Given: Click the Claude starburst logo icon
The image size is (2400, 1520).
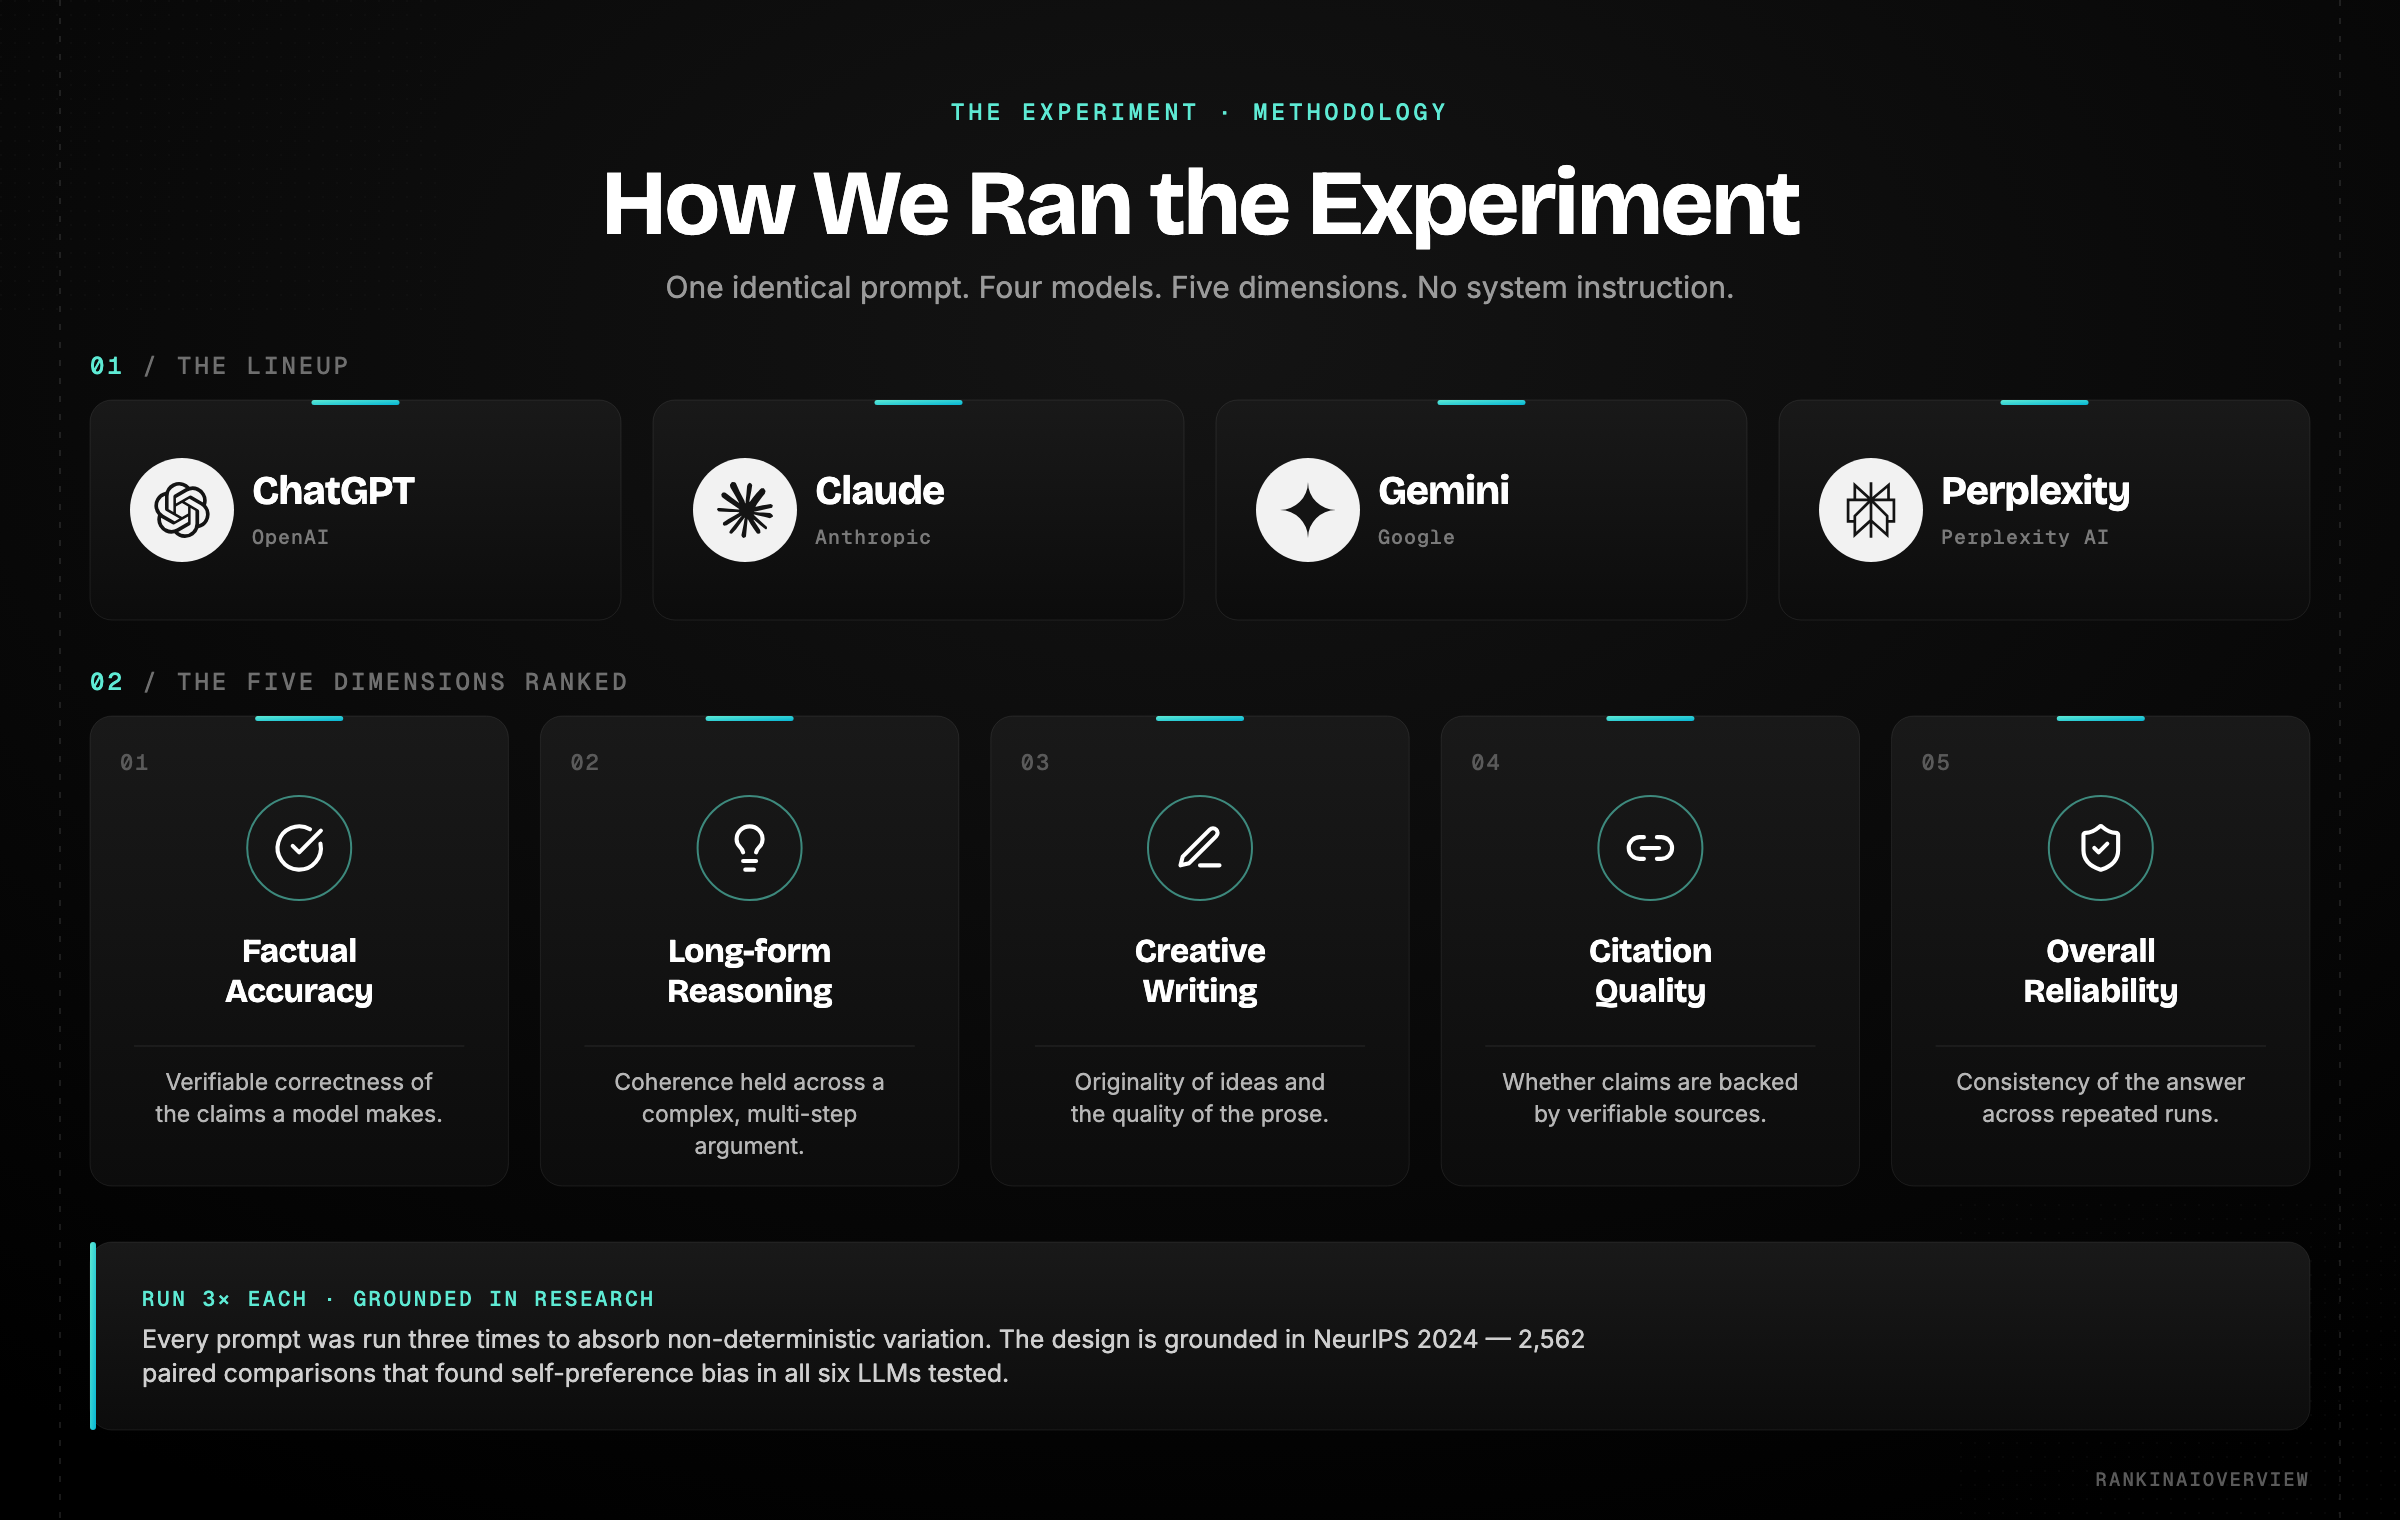Looking at the screenshot, I should 745,510.
